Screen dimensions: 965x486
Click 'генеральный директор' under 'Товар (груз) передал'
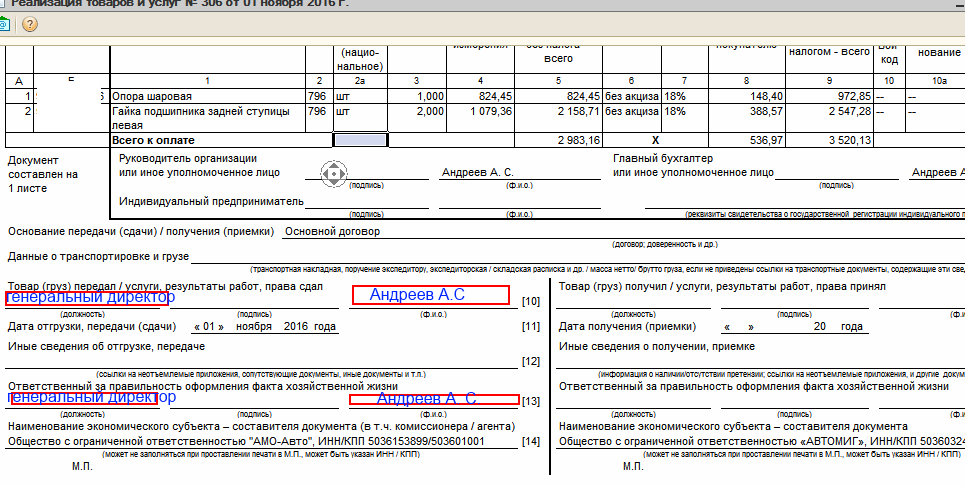coord(89,297)
